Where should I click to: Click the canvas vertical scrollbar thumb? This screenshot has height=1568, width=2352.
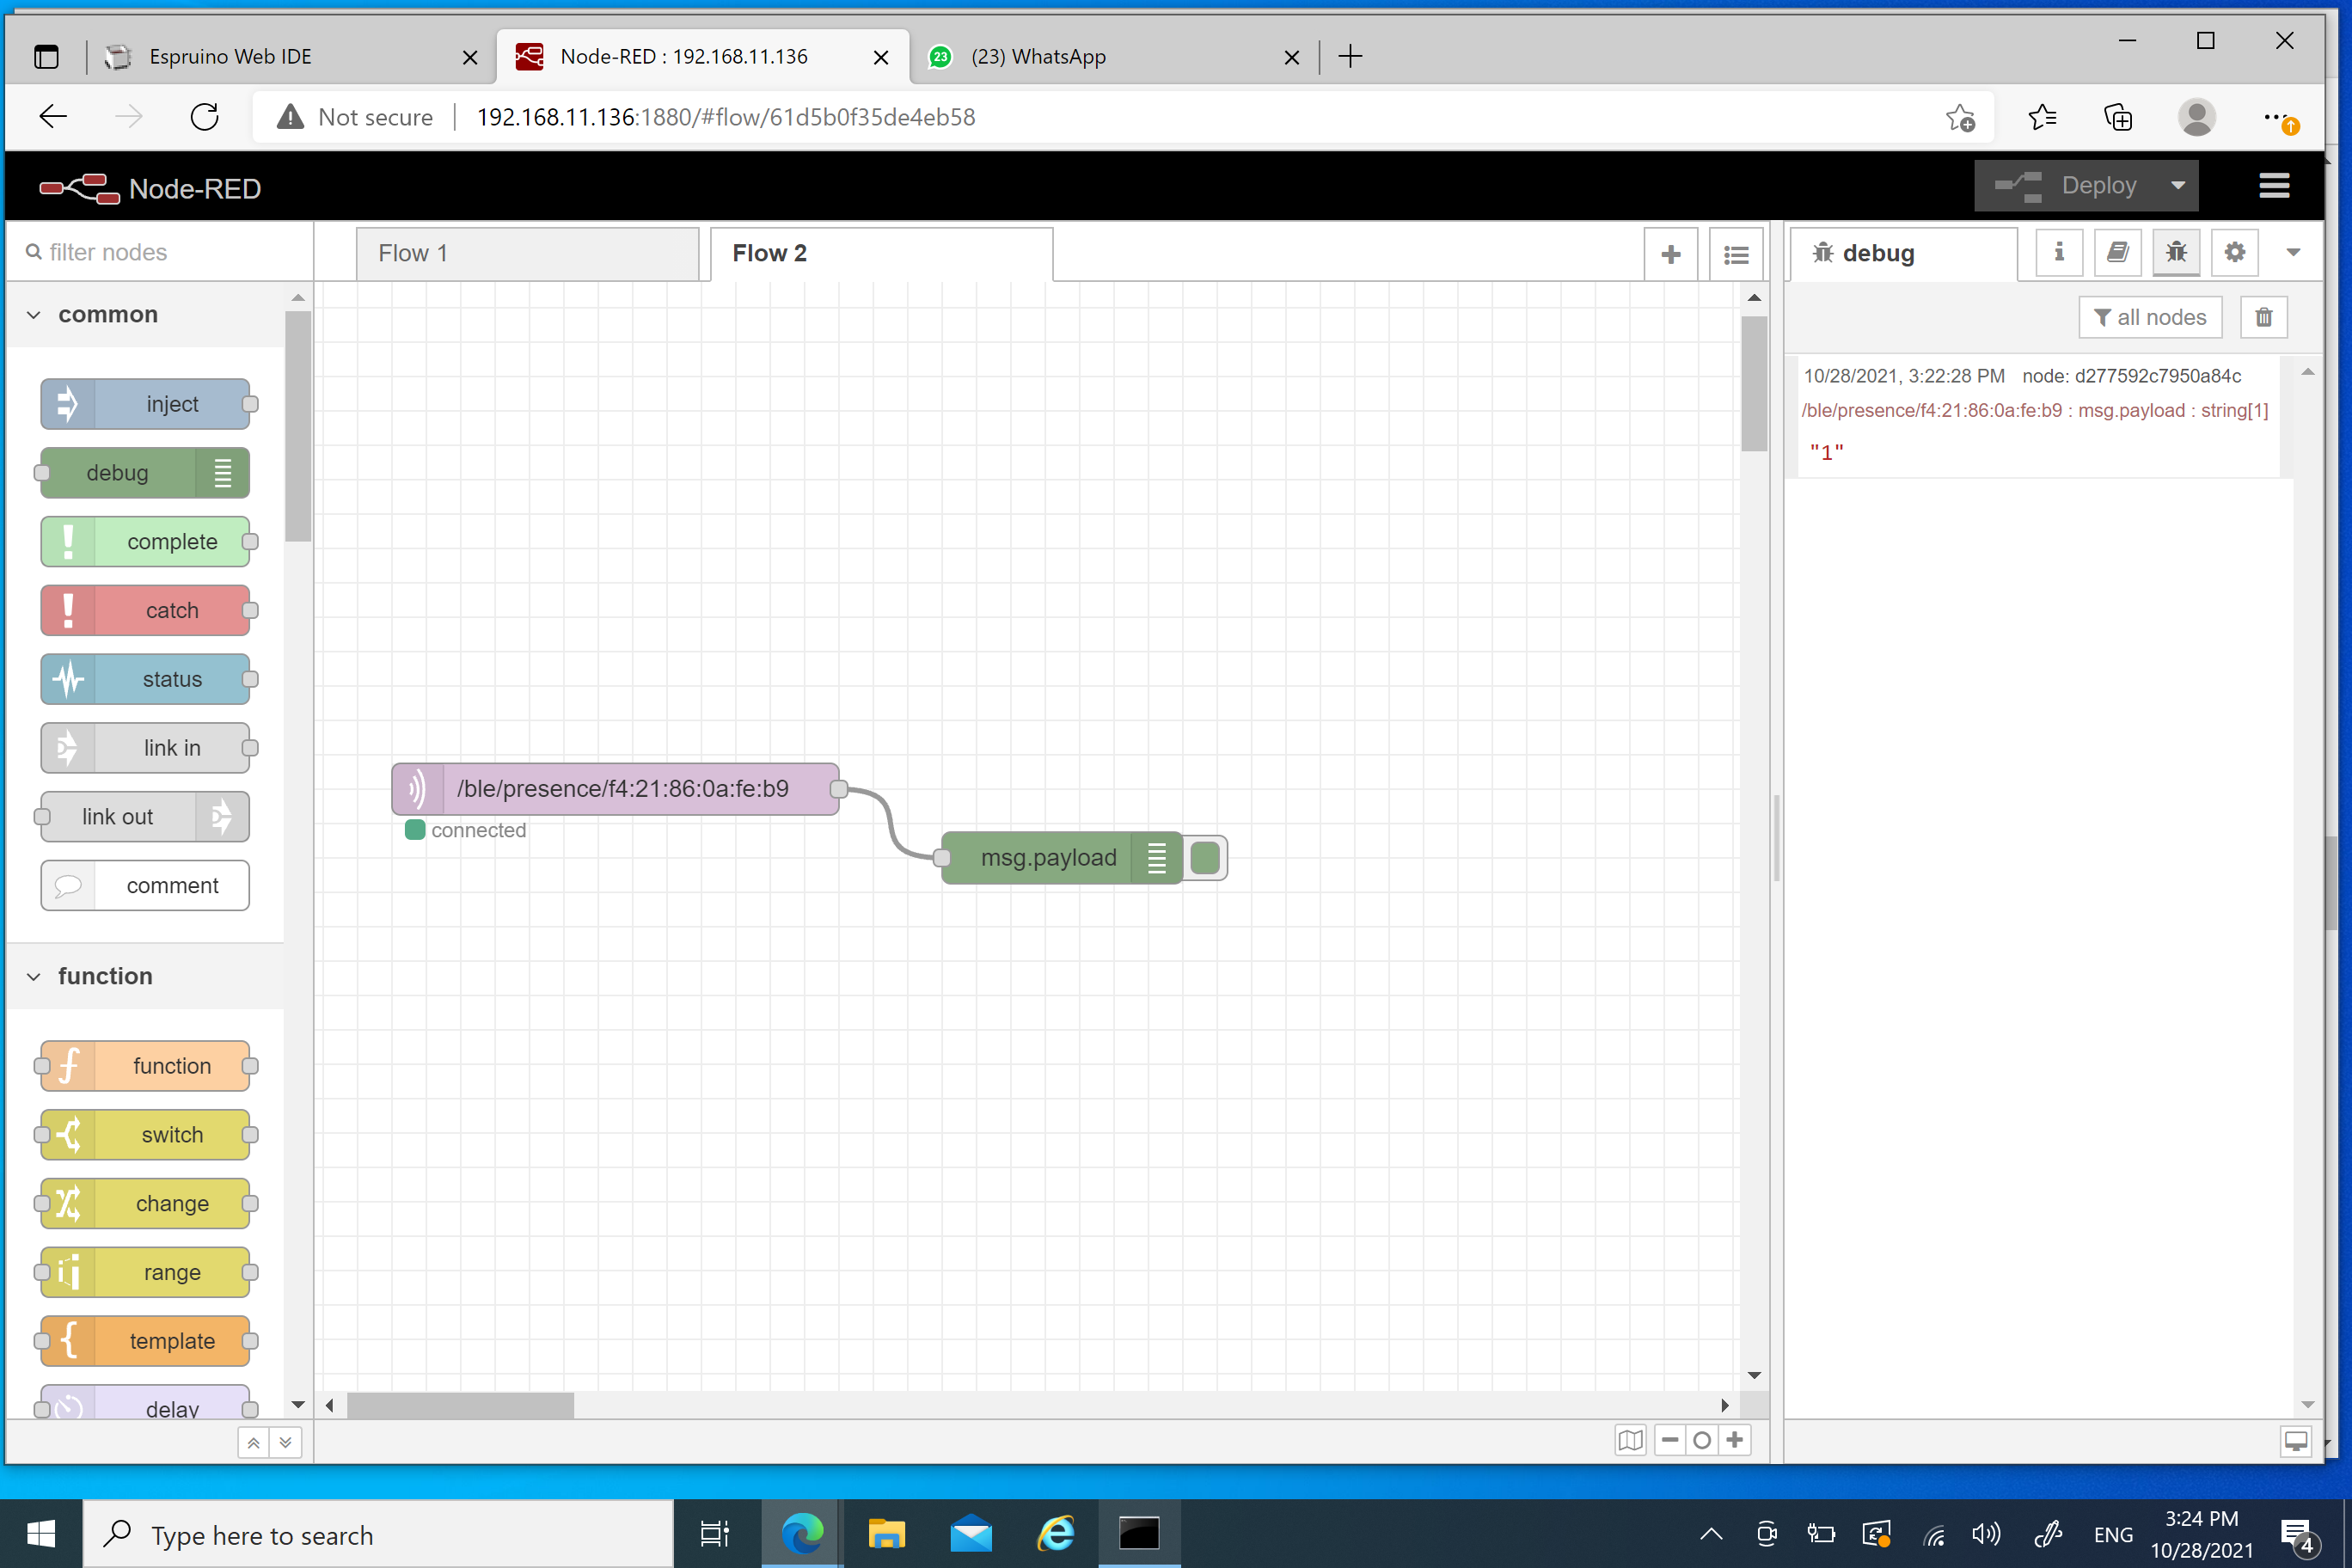pos(1754,384)
